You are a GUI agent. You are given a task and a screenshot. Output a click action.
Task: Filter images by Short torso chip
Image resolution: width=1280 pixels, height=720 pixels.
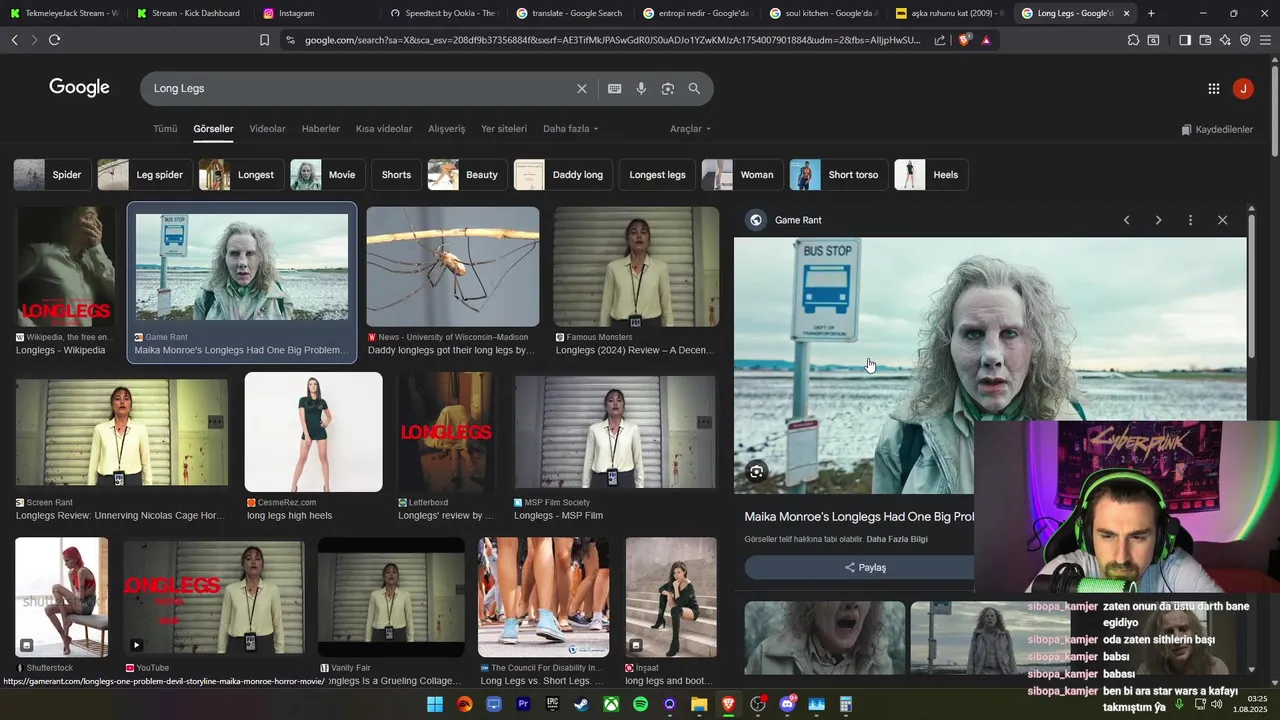(x=838, y=175)
